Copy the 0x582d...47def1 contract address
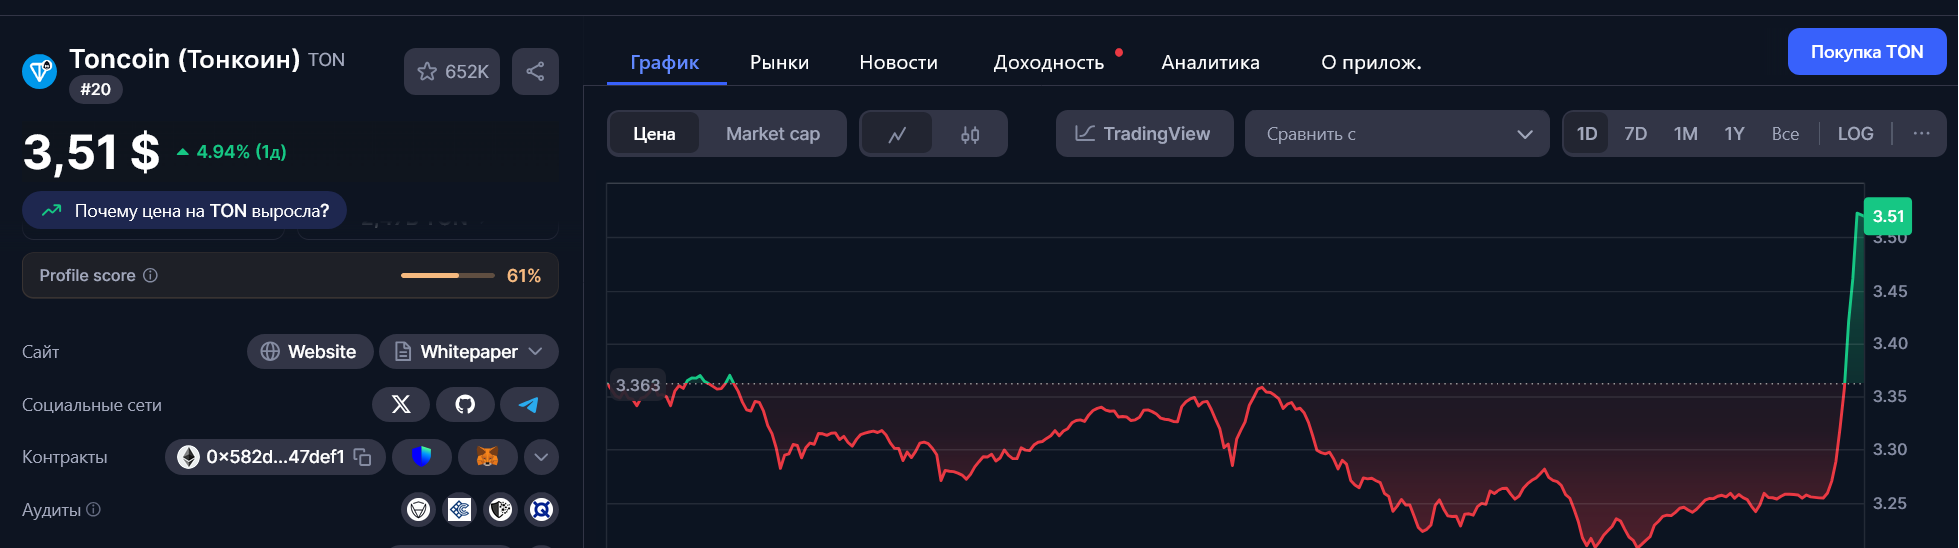Viewport: 1959px width, 548px height. click(x=363, y=457)
